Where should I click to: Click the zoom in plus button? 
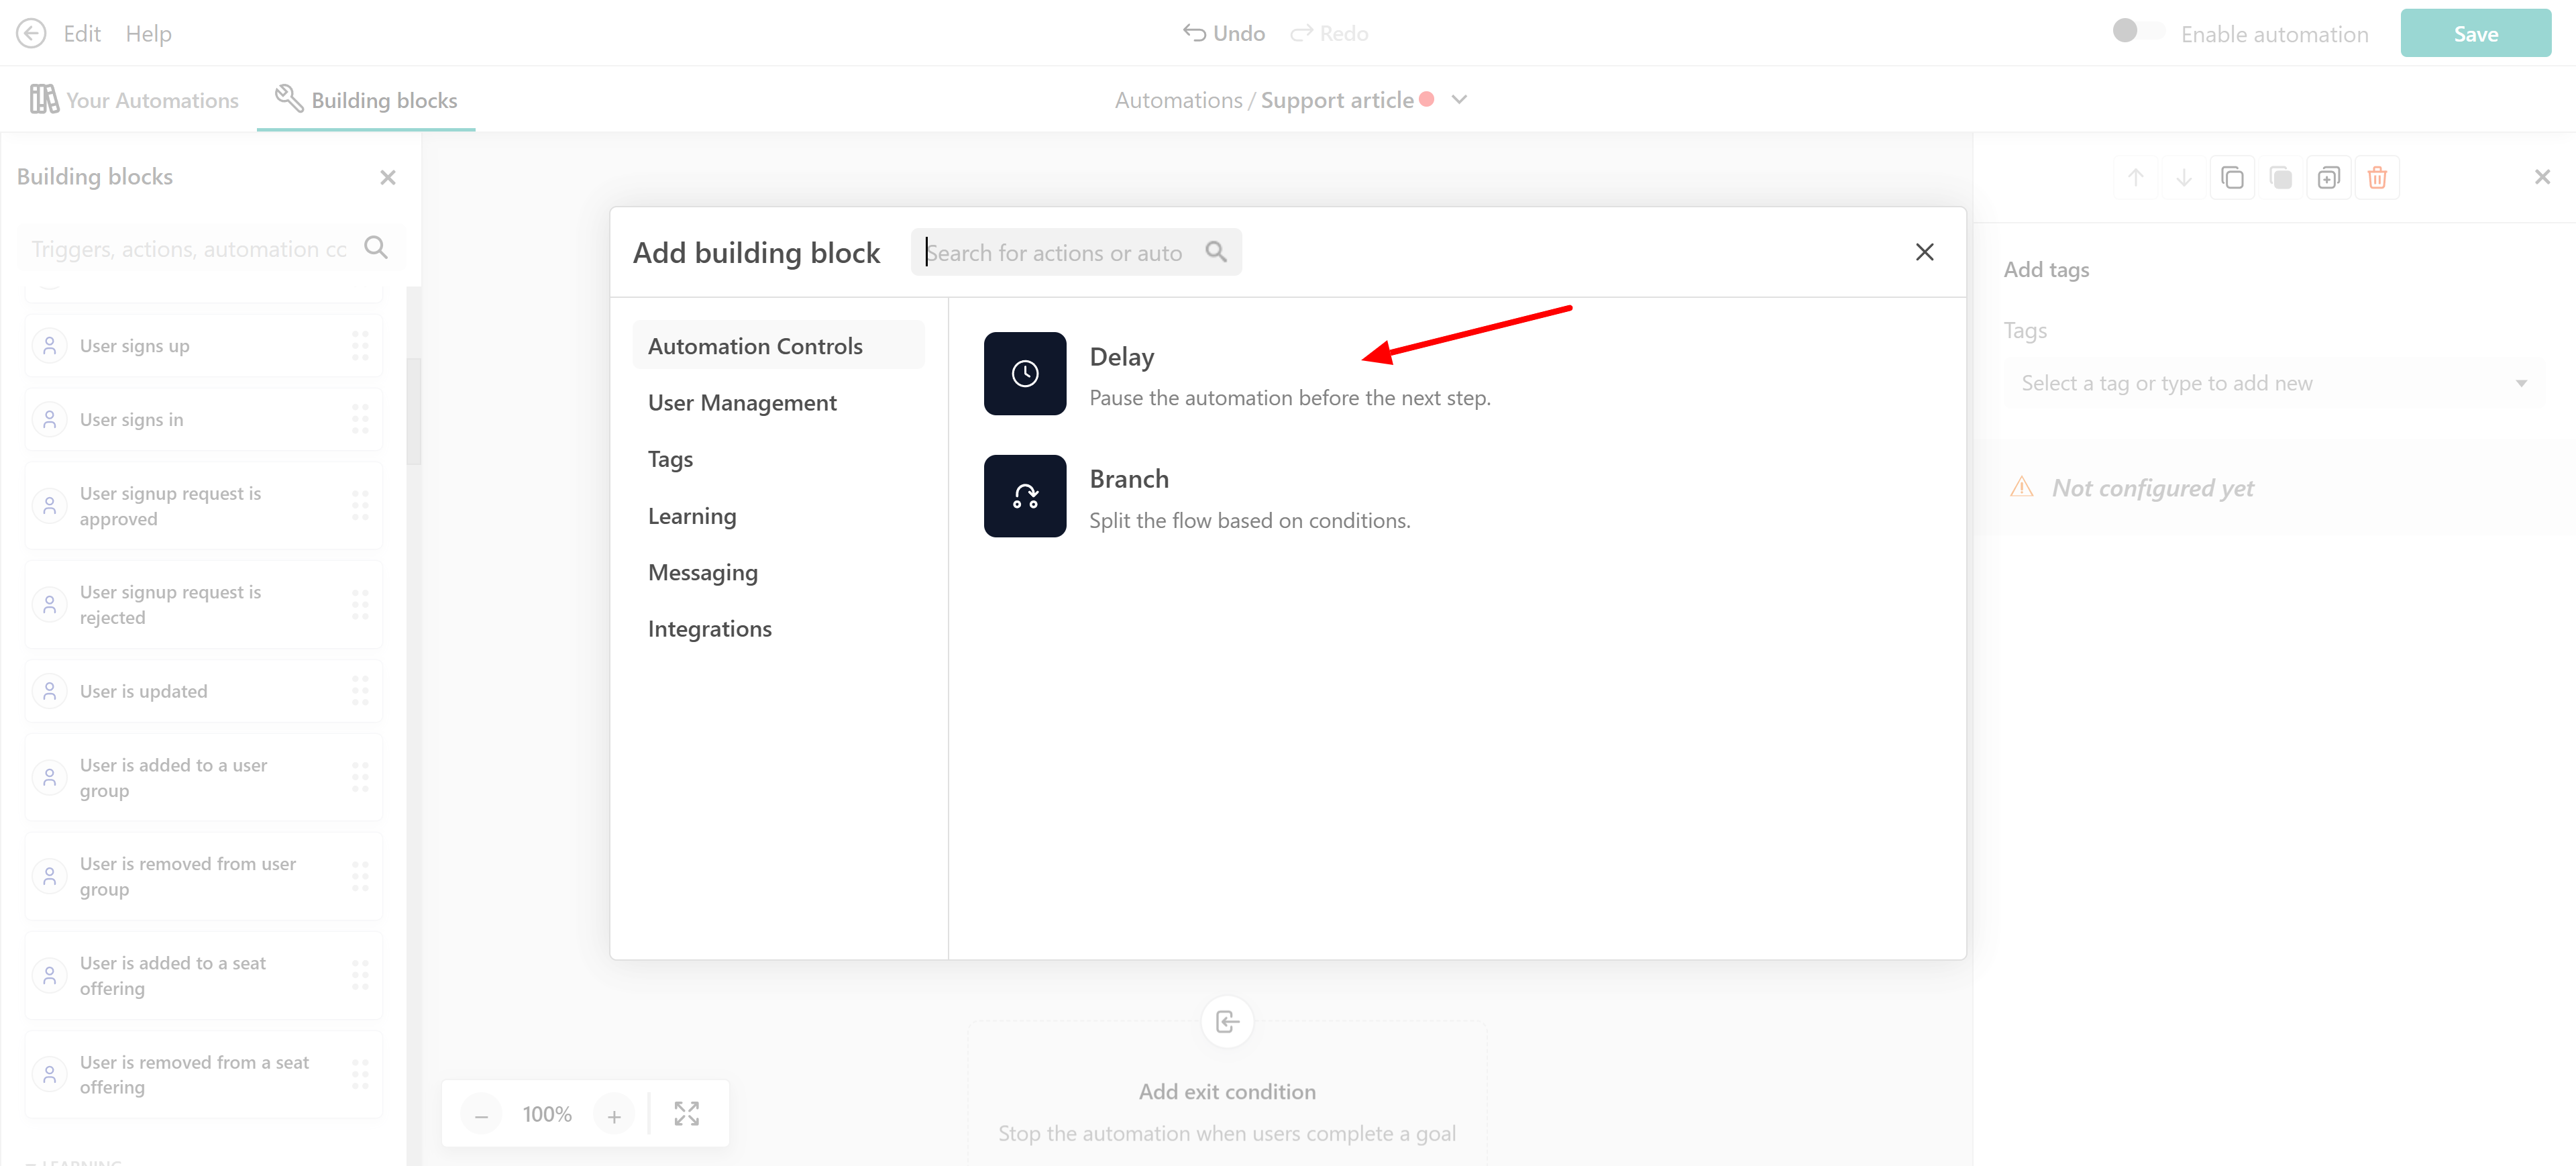click(x=613, y=1115)
